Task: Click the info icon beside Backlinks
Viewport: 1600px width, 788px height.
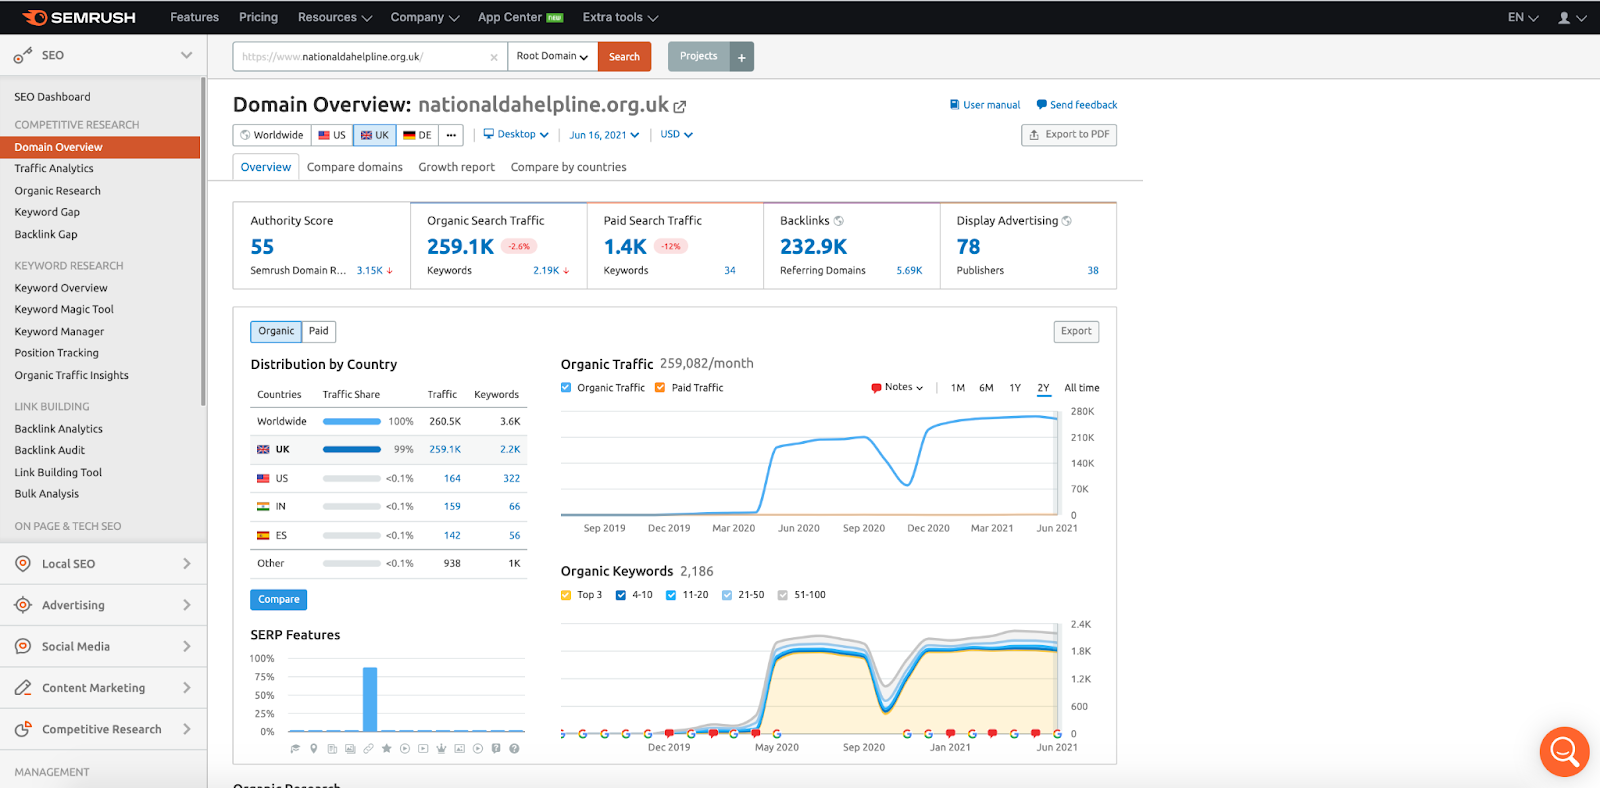Action: pyautogui.click(x=839, y=221)
